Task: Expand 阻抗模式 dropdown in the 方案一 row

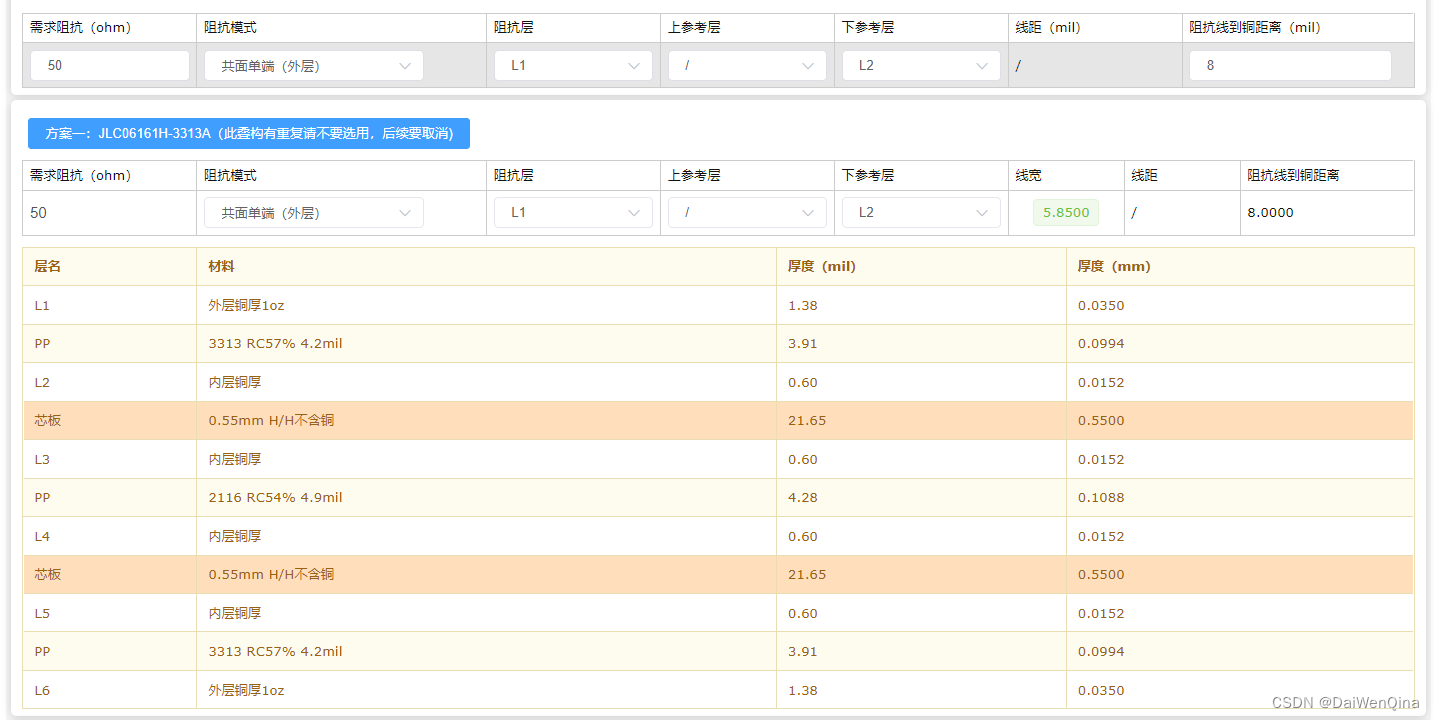Action: pos(314,213)
